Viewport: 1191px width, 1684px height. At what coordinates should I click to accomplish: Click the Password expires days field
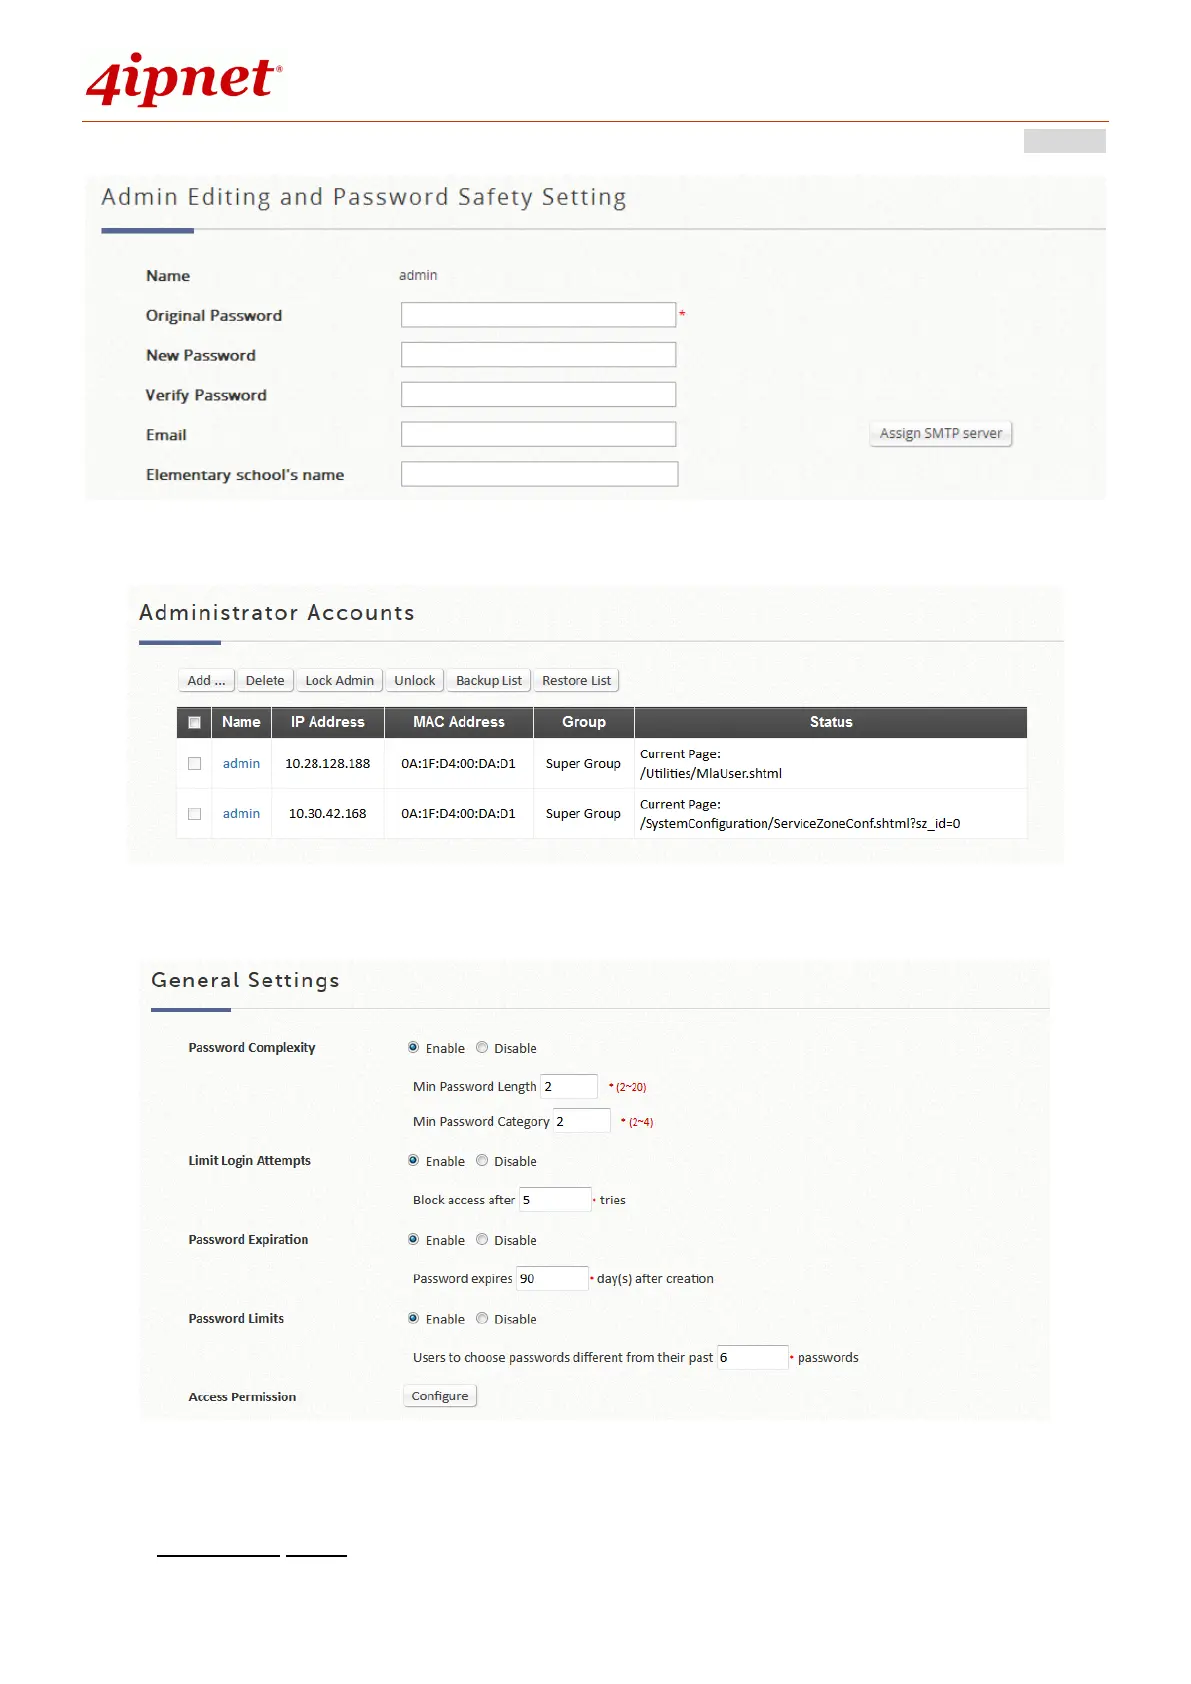552,1278
